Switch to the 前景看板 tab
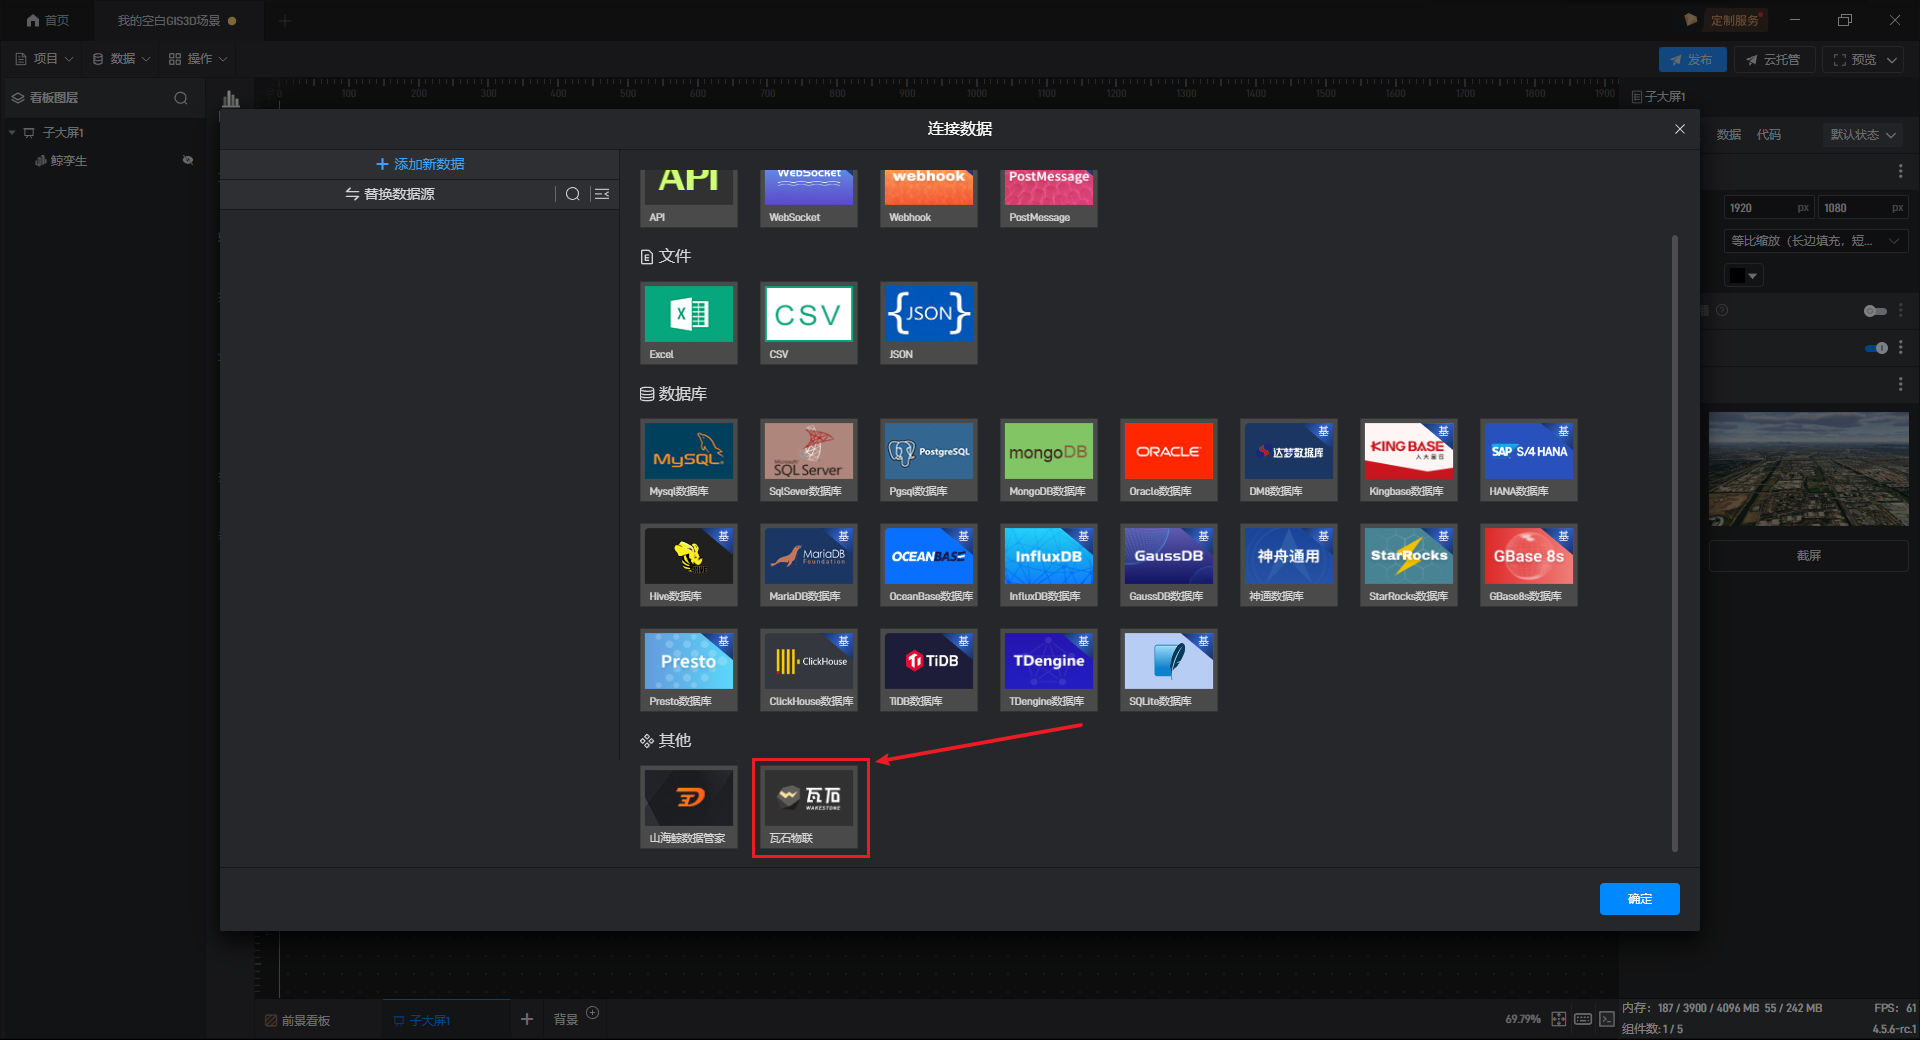 click(298, 1020)
